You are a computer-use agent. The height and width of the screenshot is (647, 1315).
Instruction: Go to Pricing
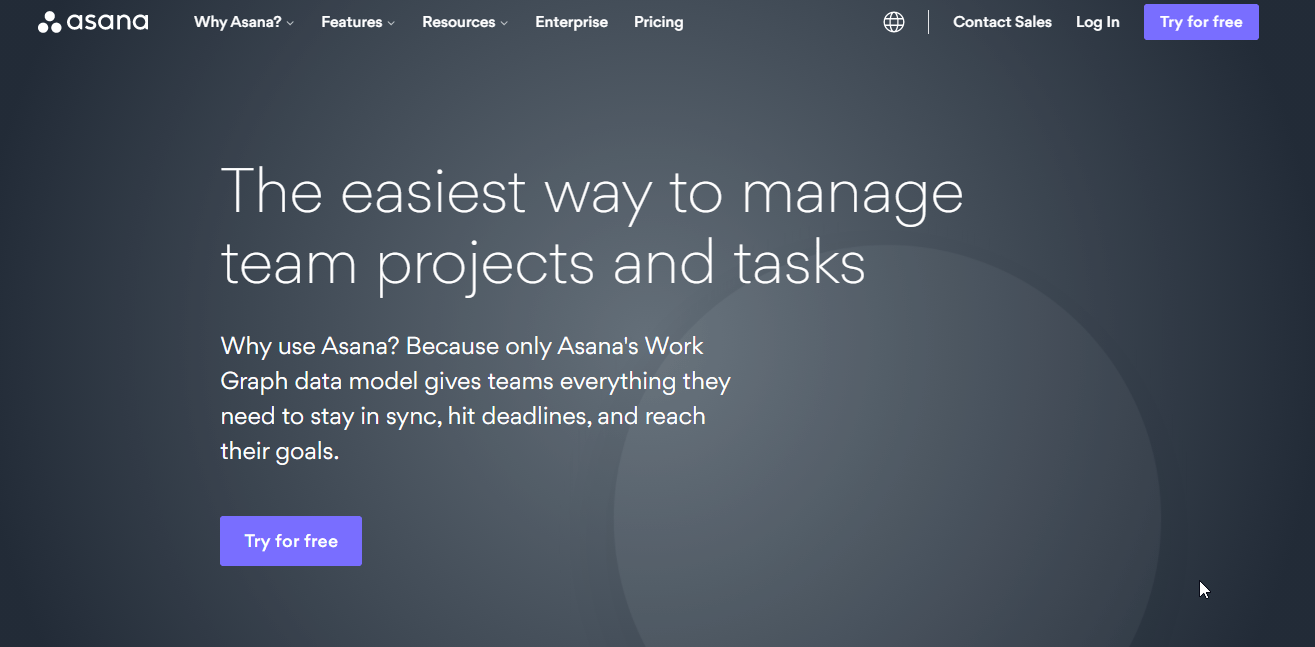click(659, 22)
